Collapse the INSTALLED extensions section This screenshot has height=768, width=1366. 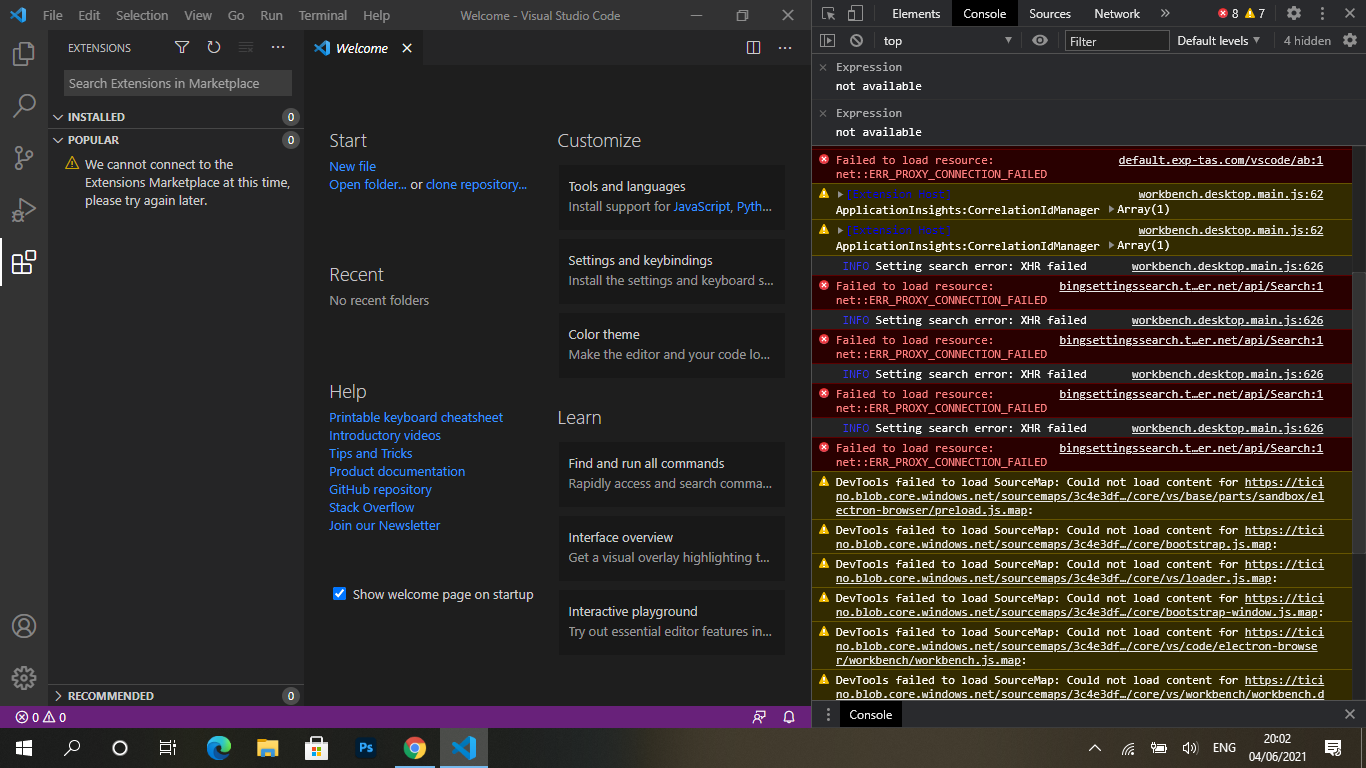click(176, 117)
